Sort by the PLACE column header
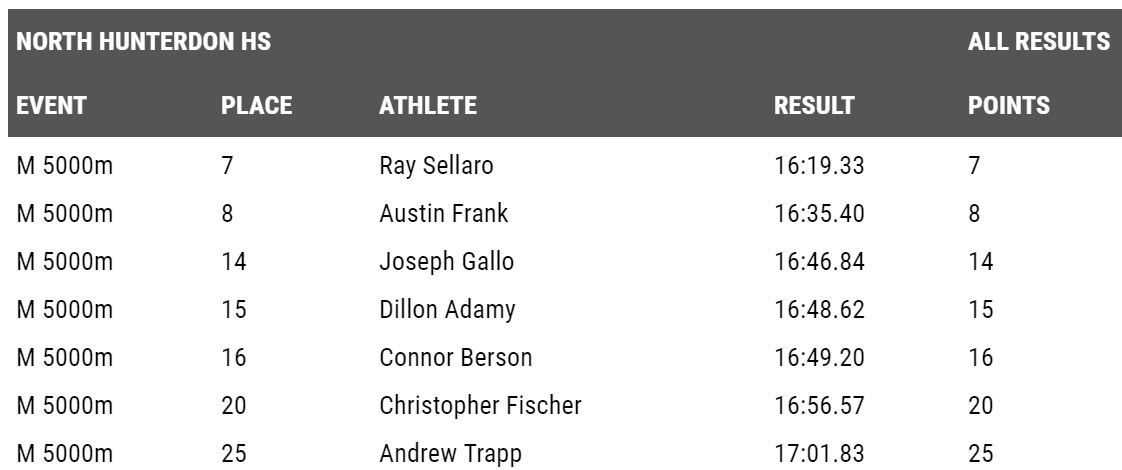The image size is (1122, 470). click(x=256, y=106)
